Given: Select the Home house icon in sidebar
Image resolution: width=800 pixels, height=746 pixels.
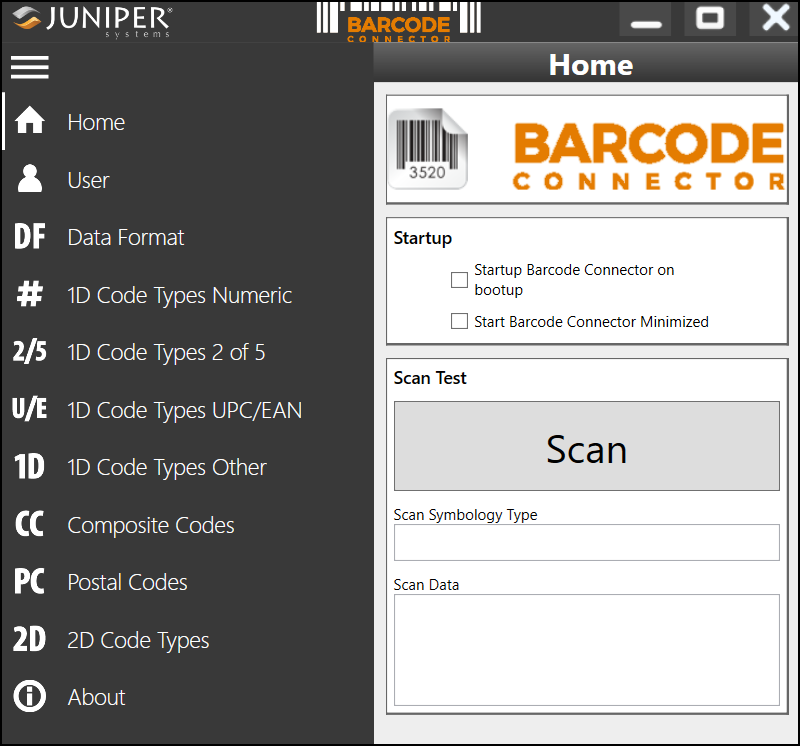Looking at the screenshot, I should coord(28,121).
